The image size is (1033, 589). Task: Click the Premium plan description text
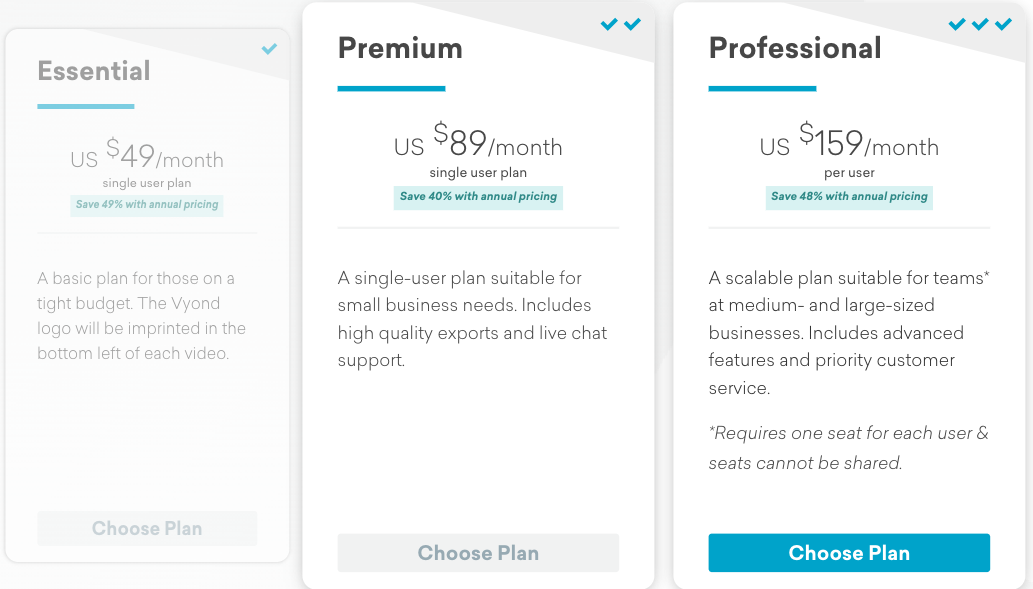pos(472,319)
